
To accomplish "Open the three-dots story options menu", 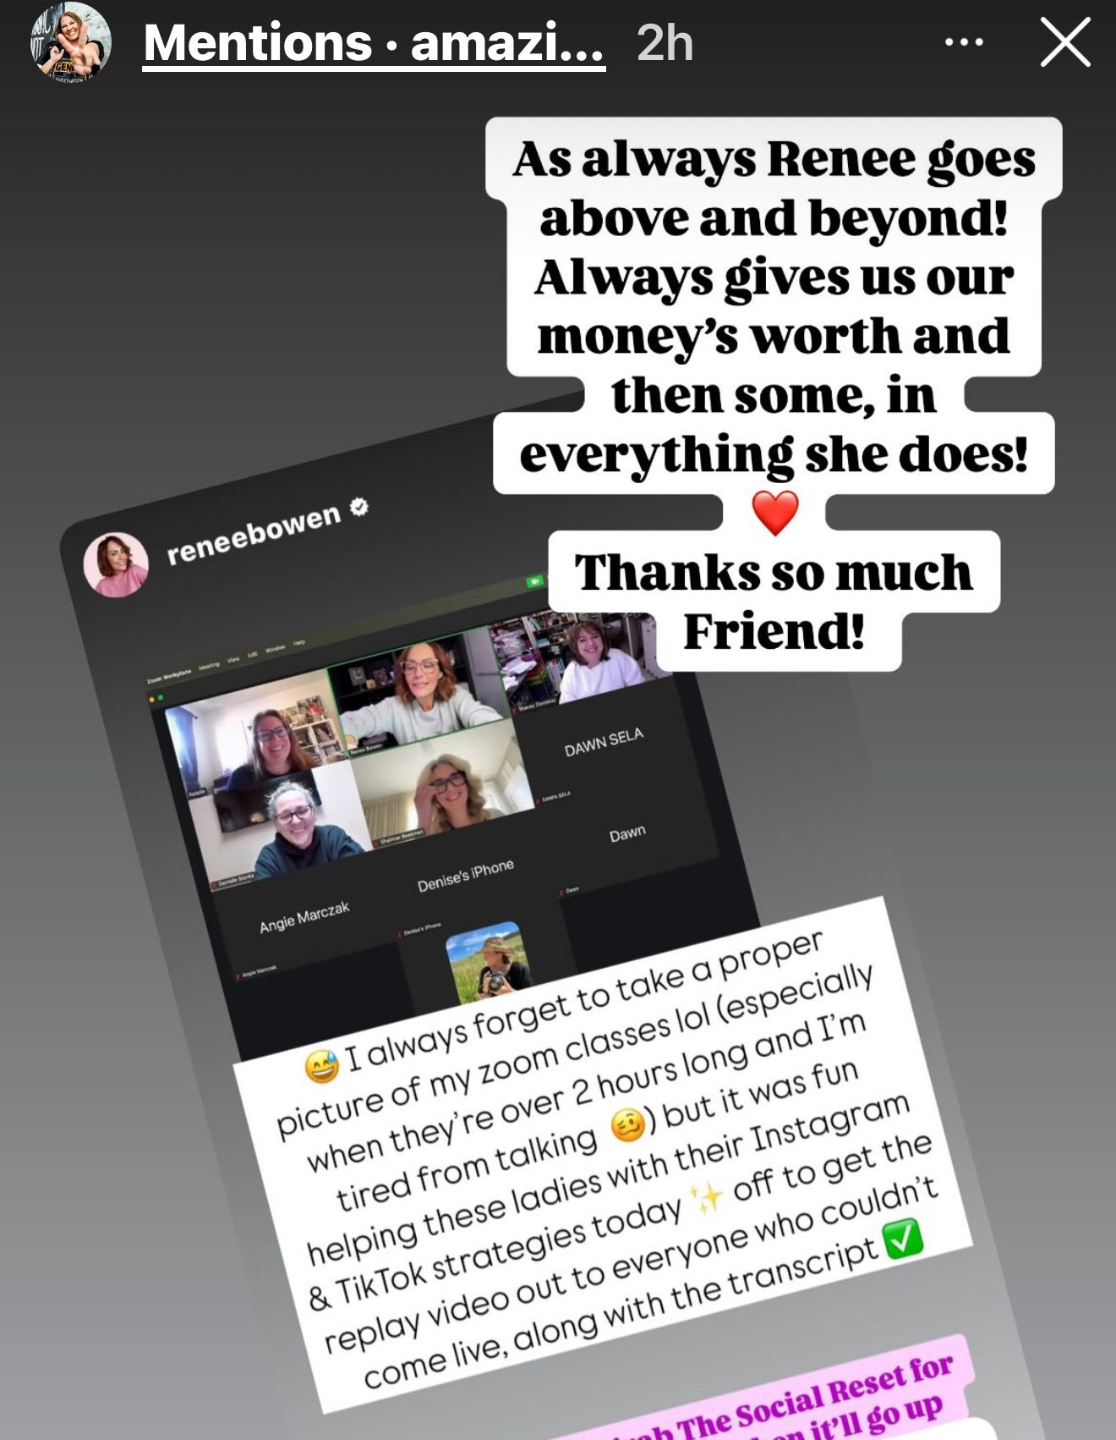I will [964, 42].
